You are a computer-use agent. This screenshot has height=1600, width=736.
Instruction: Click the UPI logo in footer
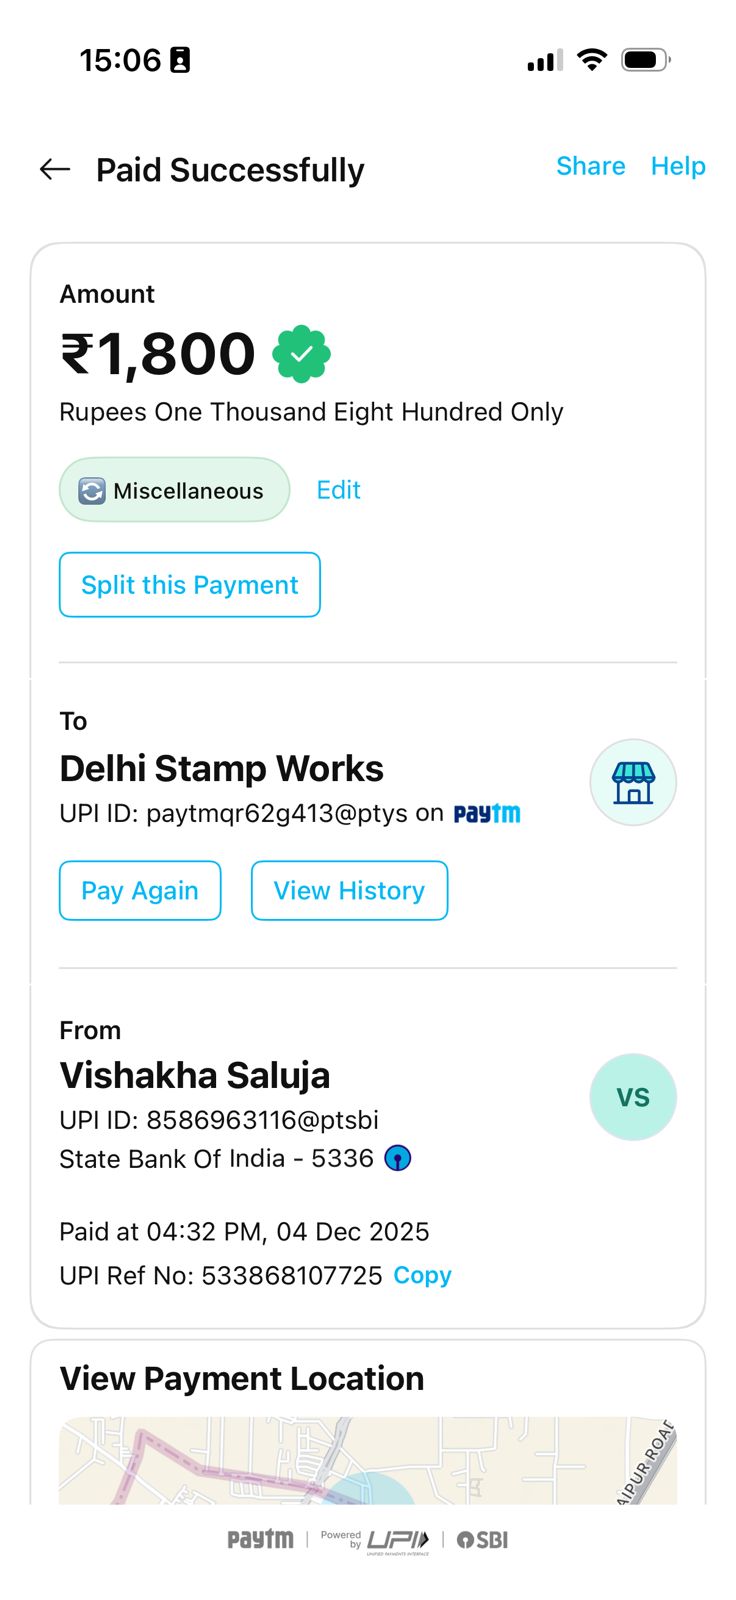pyautogui.click(x=398, y=1540)
